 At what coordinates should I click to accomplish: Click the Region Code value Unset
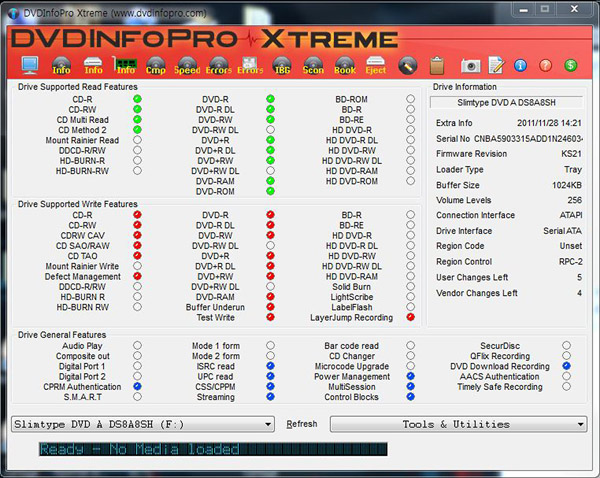[571, 246]
